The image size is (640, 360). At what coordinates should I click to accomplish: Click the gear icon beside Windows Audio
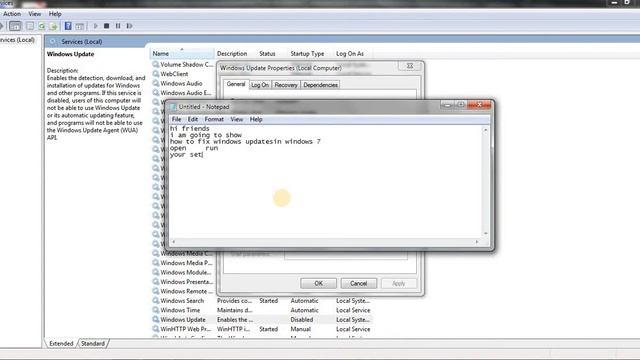156,83
